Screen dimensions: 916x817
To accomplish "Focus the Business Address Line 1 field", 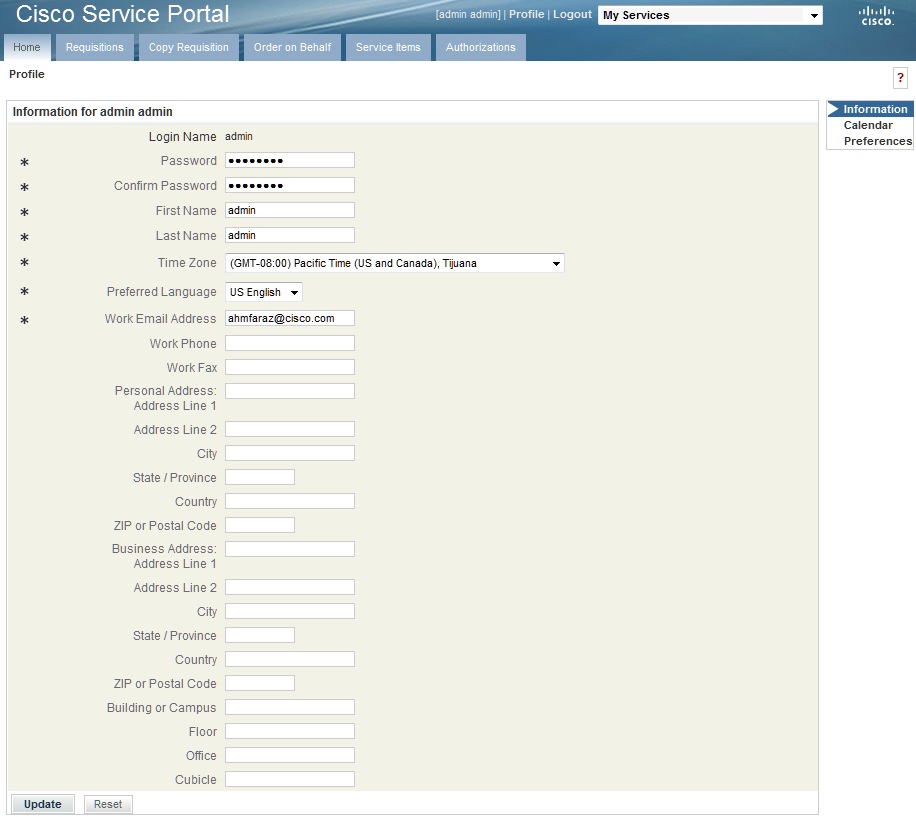I will pos(290,549).
